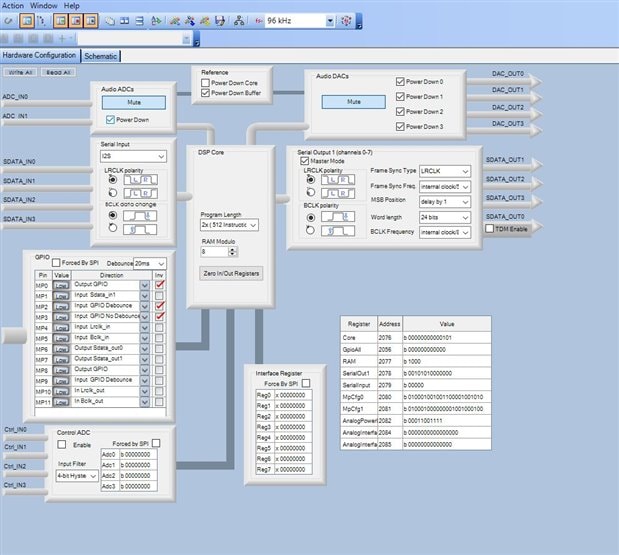Open the Serial Input I2S dropdown
Image resolution: width=619 pixels, height=555 pixels.
pyautogui.click(x=133, y=156)
